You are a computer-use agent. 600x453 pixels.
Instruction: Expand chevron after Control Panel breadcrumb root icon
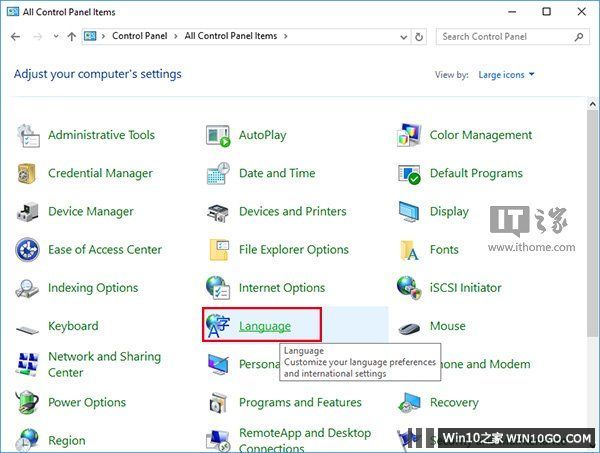(x=103, y=36)
